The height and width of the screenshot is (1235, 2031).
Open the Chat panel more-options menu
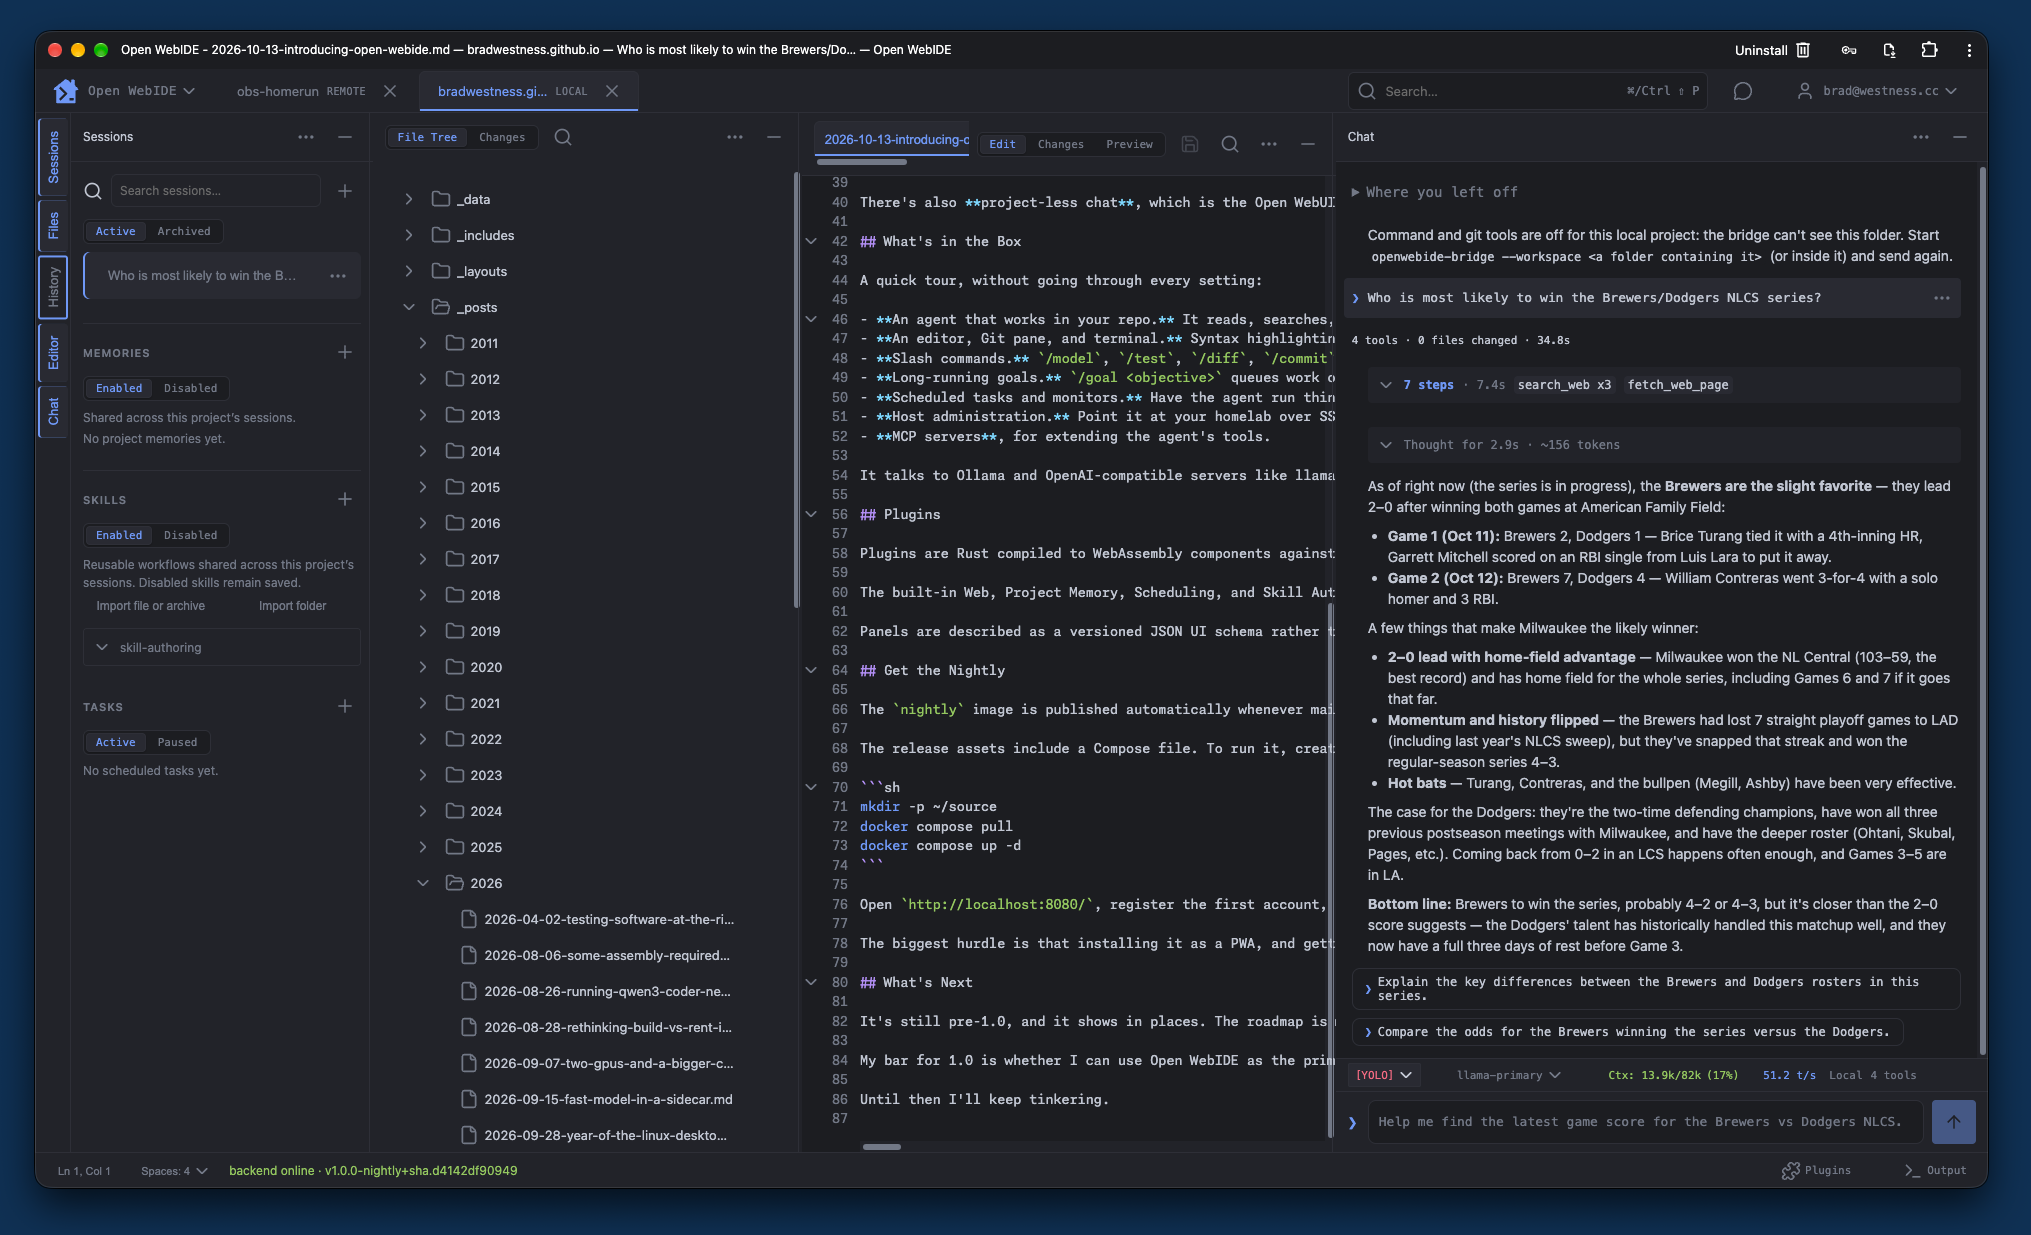click(x=1921, y=137)
